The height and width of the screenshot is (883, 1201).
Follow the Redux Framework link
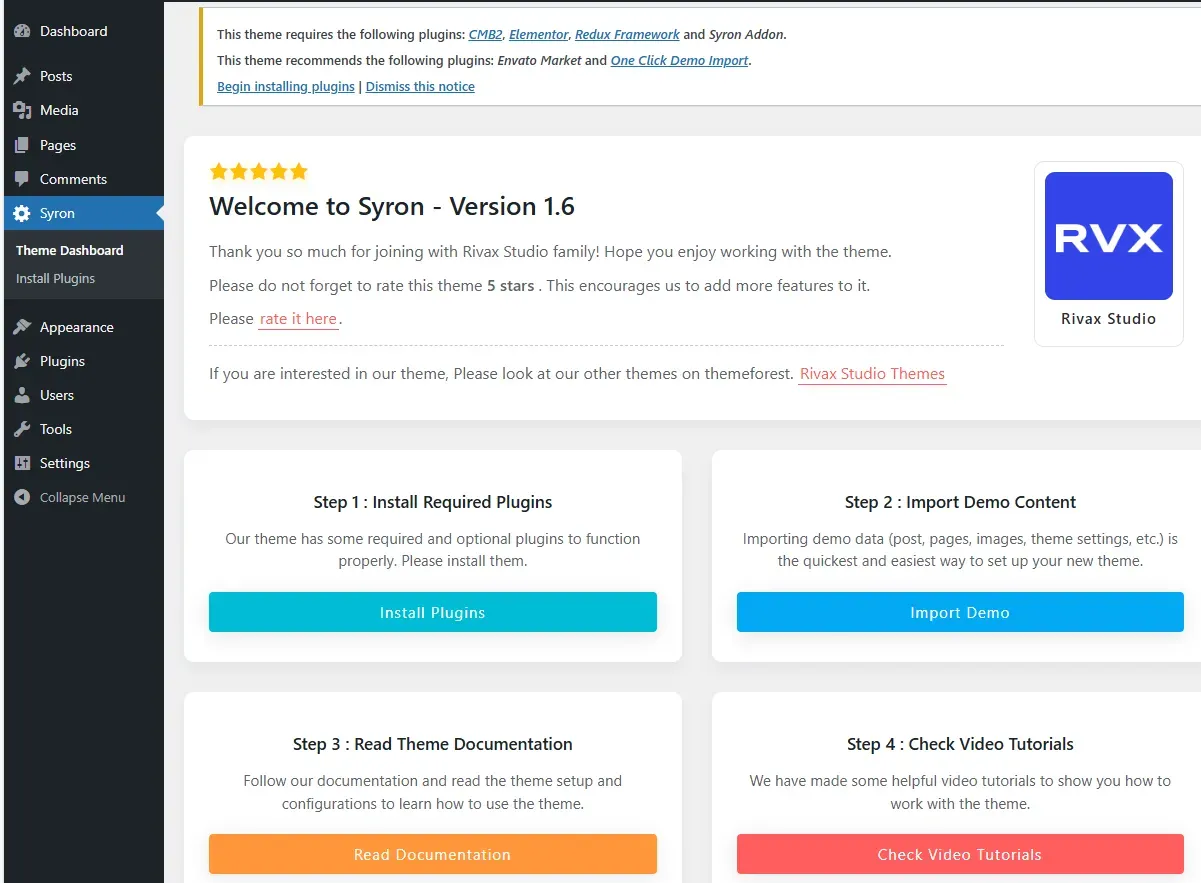(x=628, y=34)
